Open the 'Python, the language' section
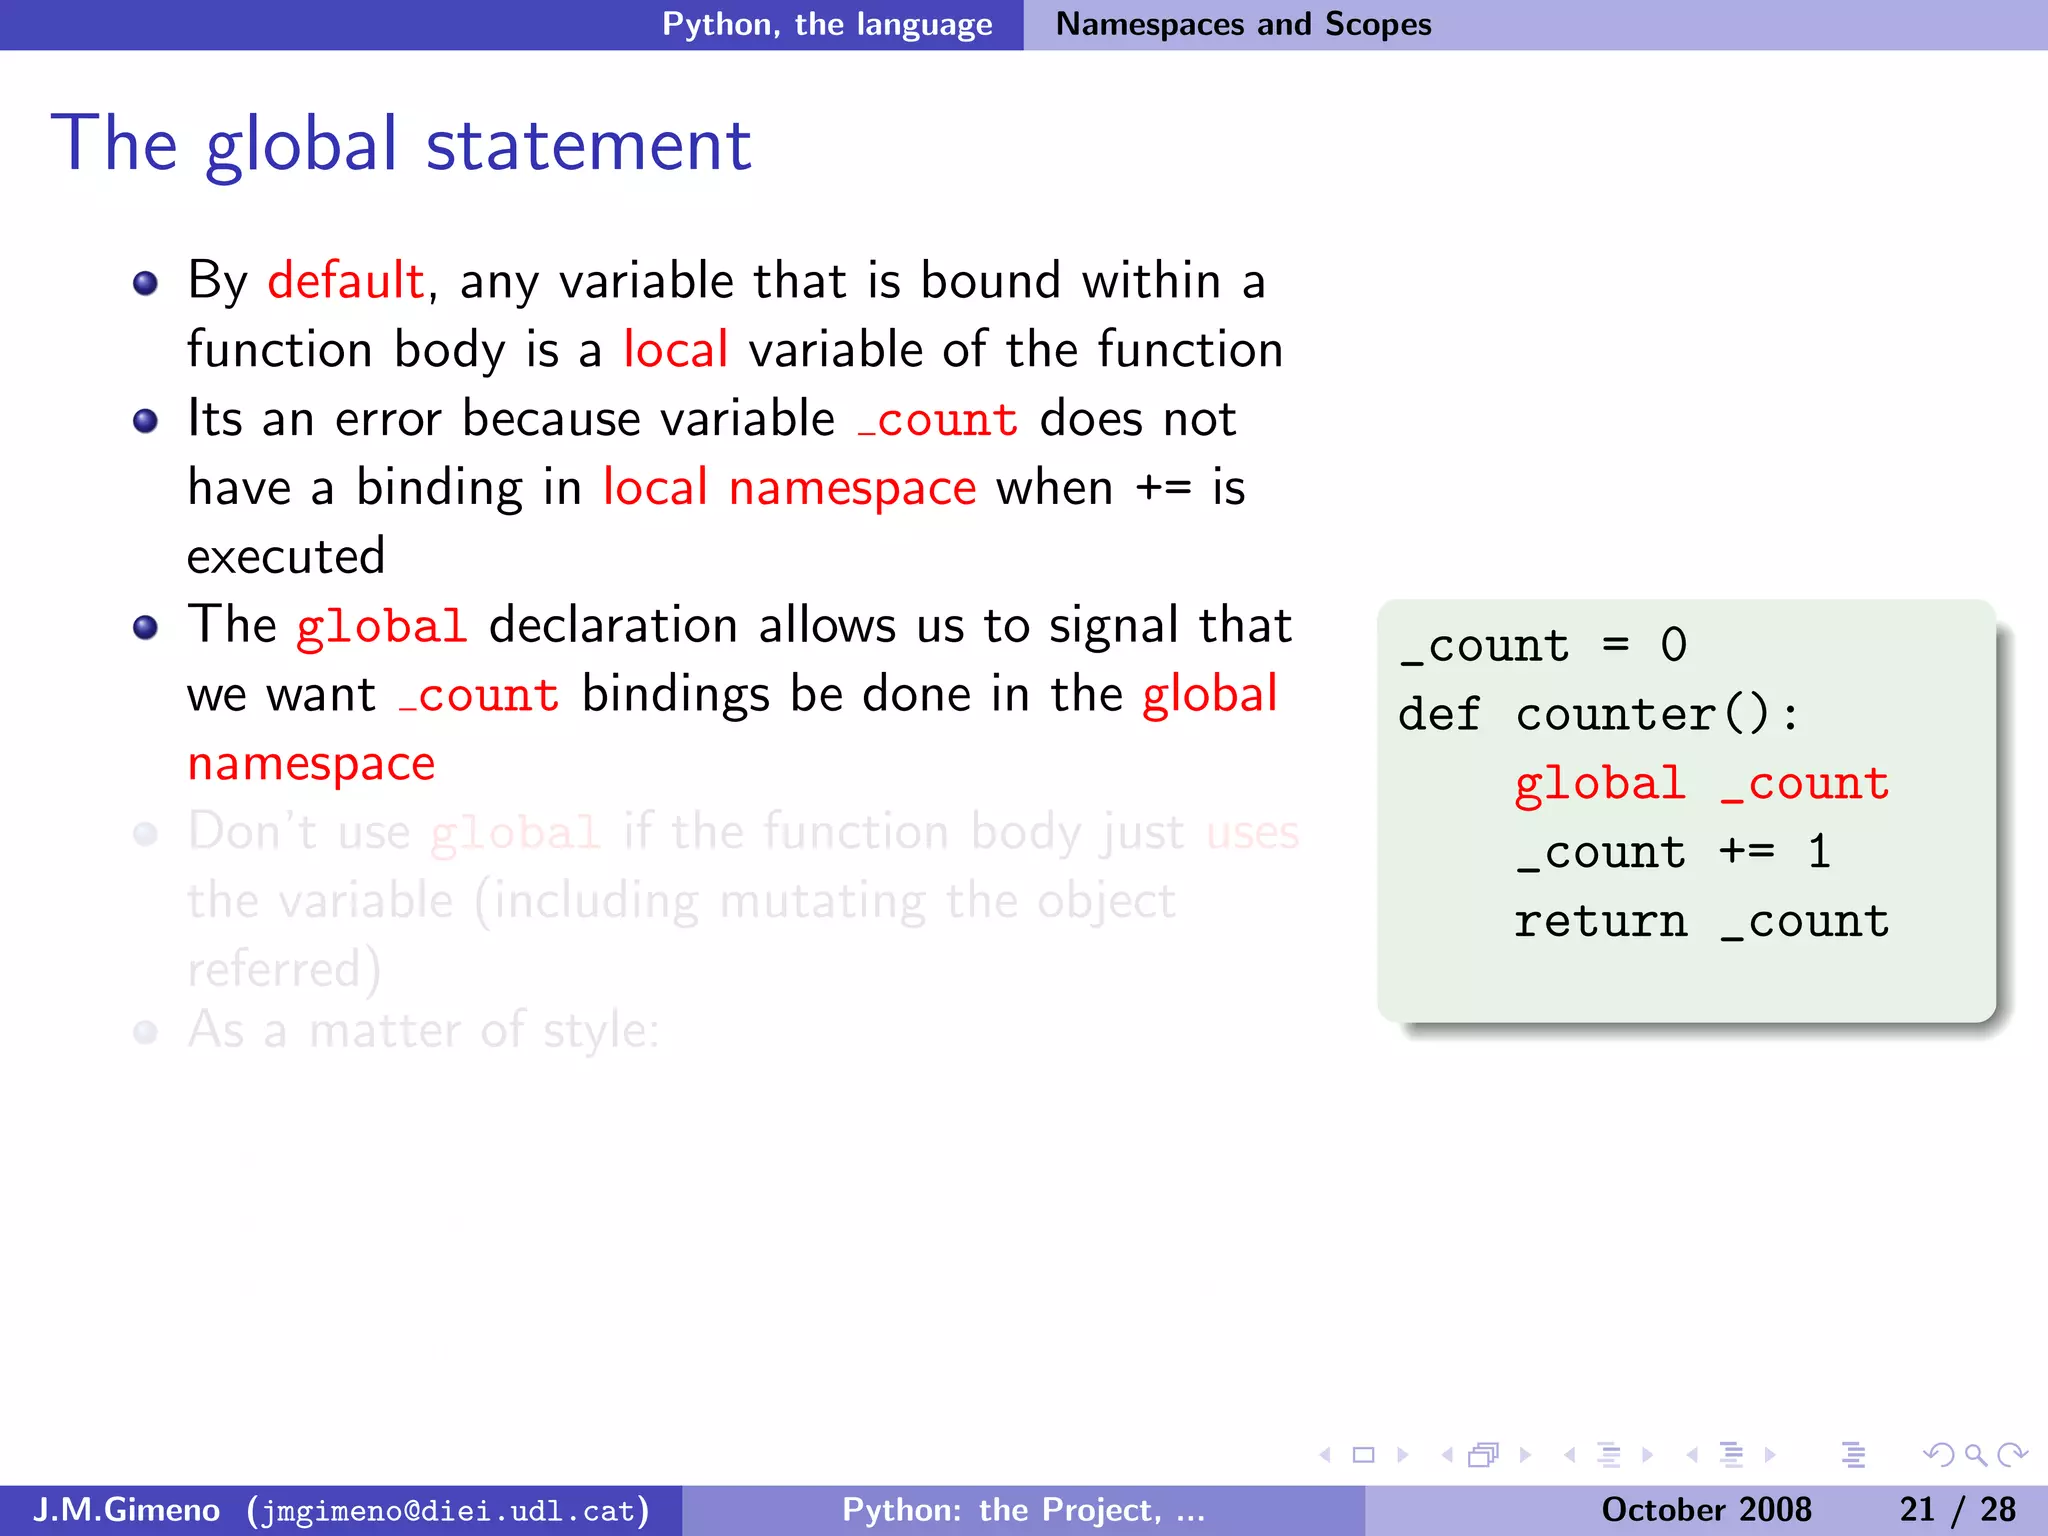This screenshot has height=1536, width=2048. click(x=827, y=24)
